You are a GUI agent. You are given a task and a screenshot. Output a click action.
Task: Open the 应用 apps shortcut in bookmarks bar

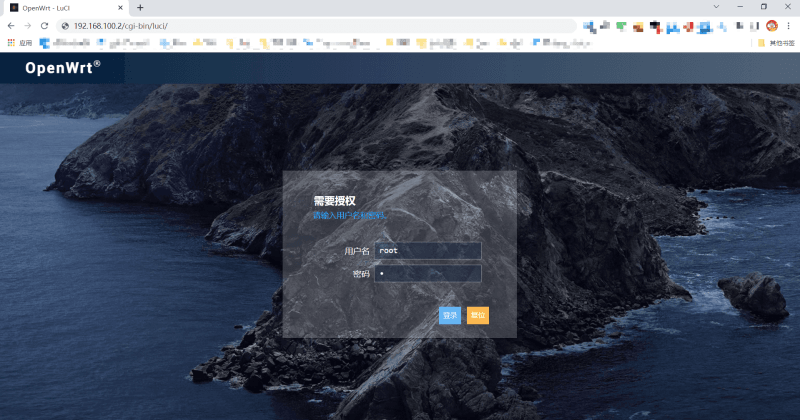pos(20,43)
